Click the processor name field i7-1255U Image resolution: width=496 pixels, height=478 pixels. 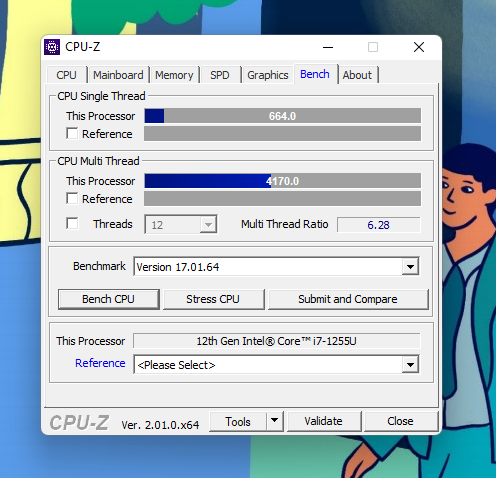pyautogui.click(x=277, y=341)
